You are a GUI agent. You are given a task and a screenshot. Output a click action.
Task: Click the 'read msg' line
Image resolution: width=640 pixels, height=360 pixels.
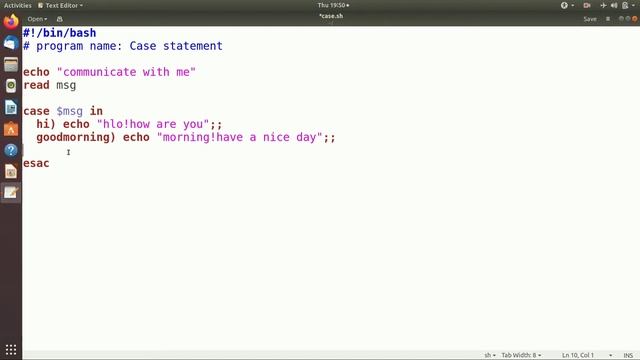click(x=50, y=85)
